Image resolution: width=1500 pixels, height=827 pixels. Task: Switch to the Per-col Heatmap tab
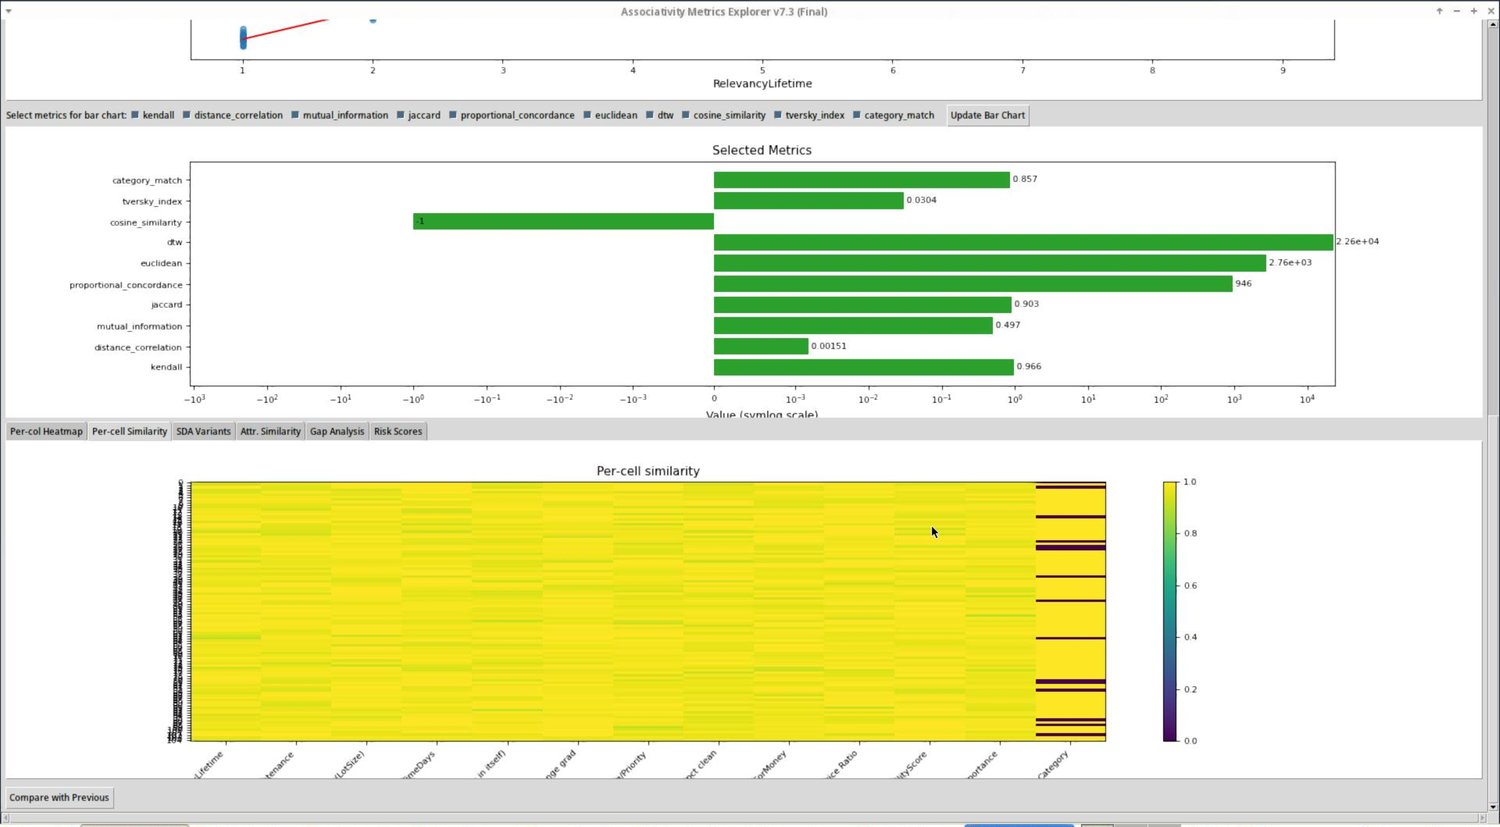[x=46, y=431]
